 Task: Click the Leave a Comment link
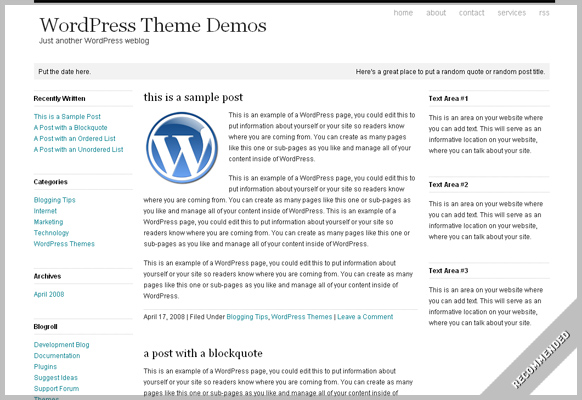coord(365,317)
